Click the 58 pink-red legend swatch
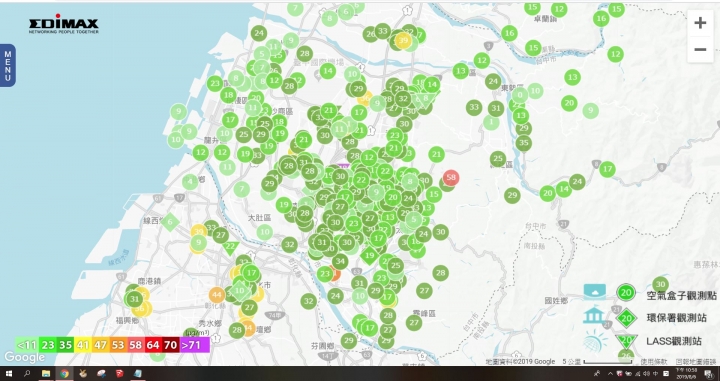This screenshot has width=720, height=381. point(135,345)
